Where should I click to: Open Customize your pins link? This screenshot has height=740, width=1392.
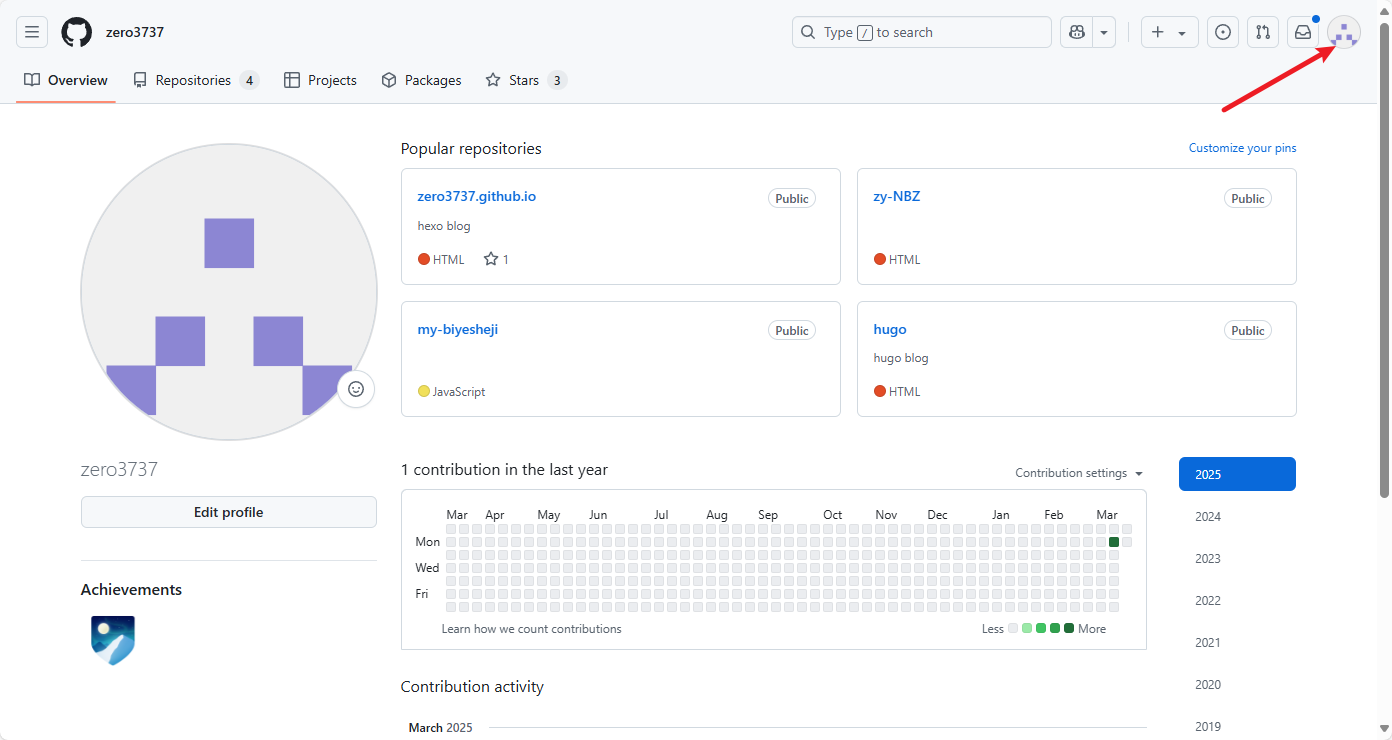click(1242, 148)
